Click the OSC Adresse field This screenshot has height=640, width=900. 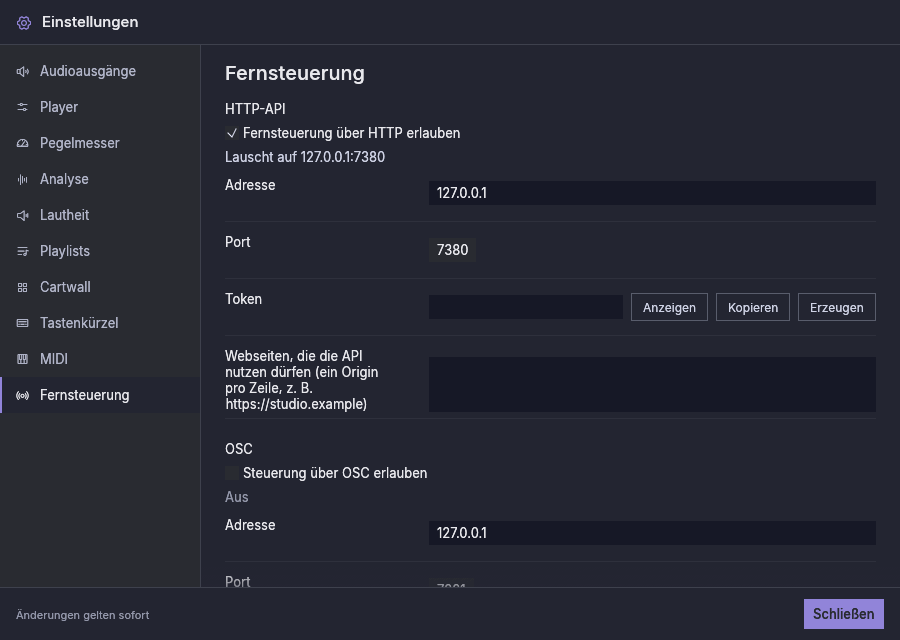coord(652,533)
